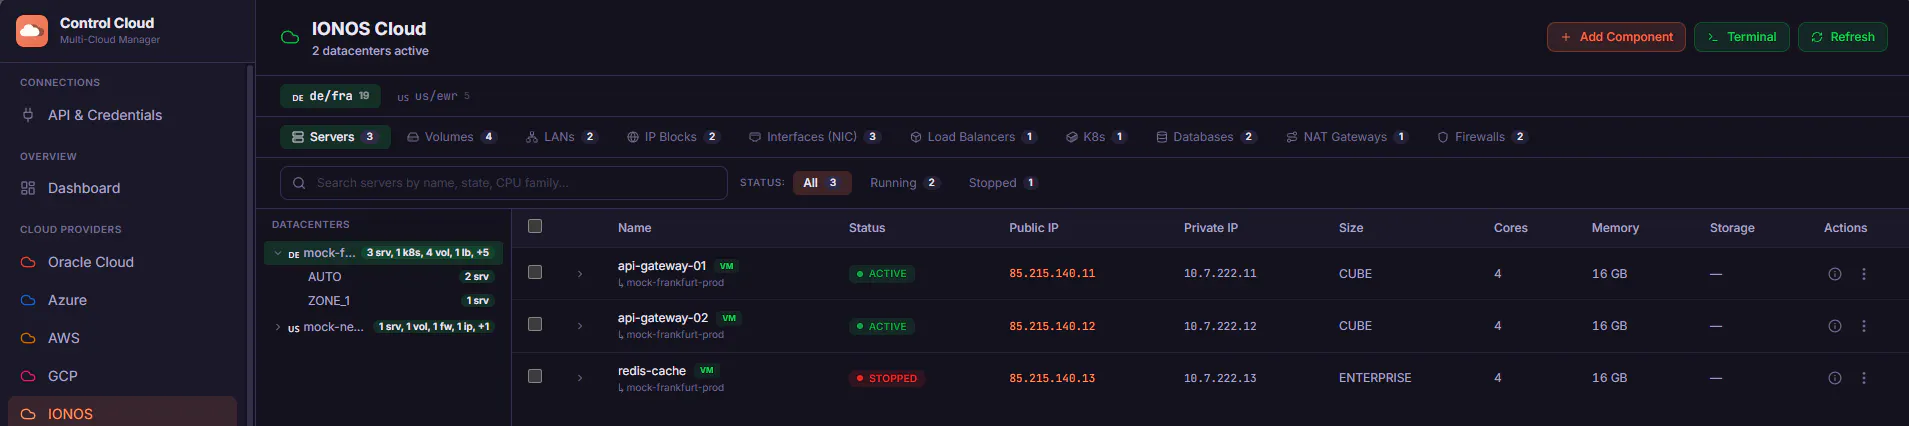The width and height of the screenshot is (1909, 426).
Task: Click the GCP cloud icon
Action: [28, 376]
